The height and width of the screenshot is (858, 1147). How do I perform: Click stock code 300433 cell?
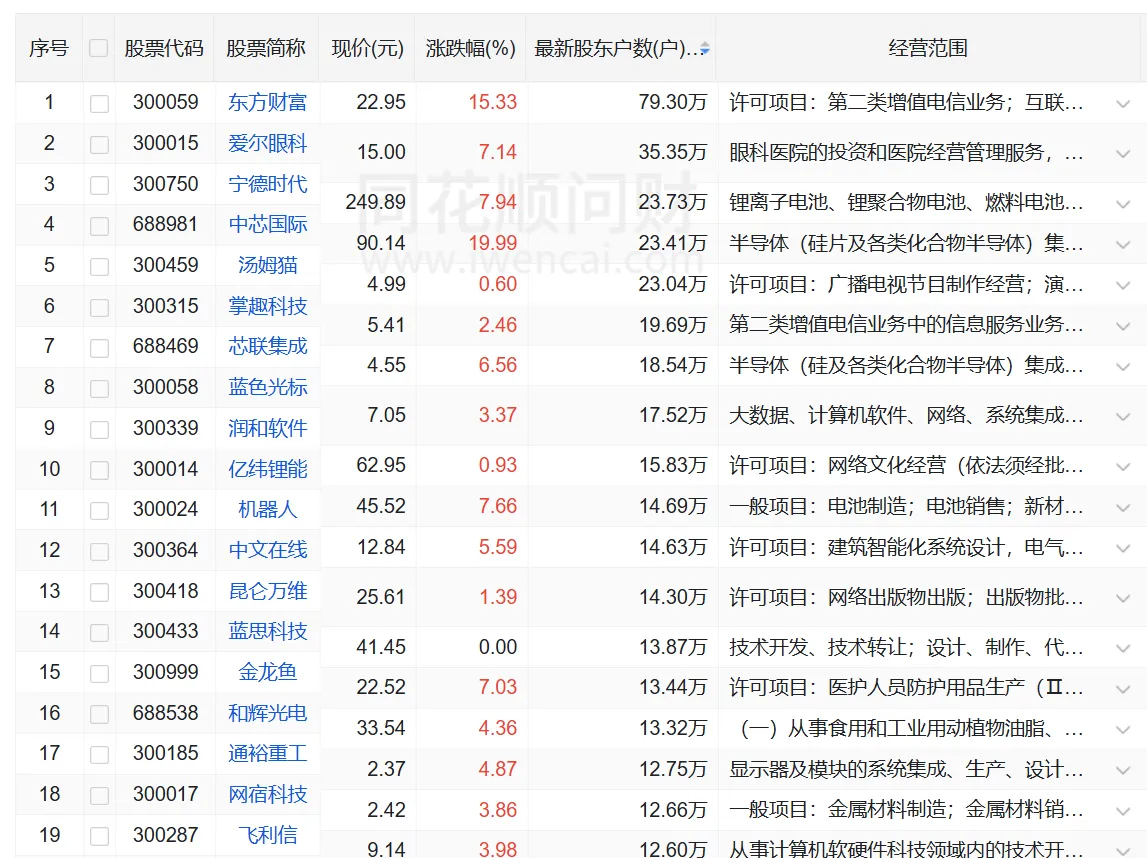pos(165,631)
